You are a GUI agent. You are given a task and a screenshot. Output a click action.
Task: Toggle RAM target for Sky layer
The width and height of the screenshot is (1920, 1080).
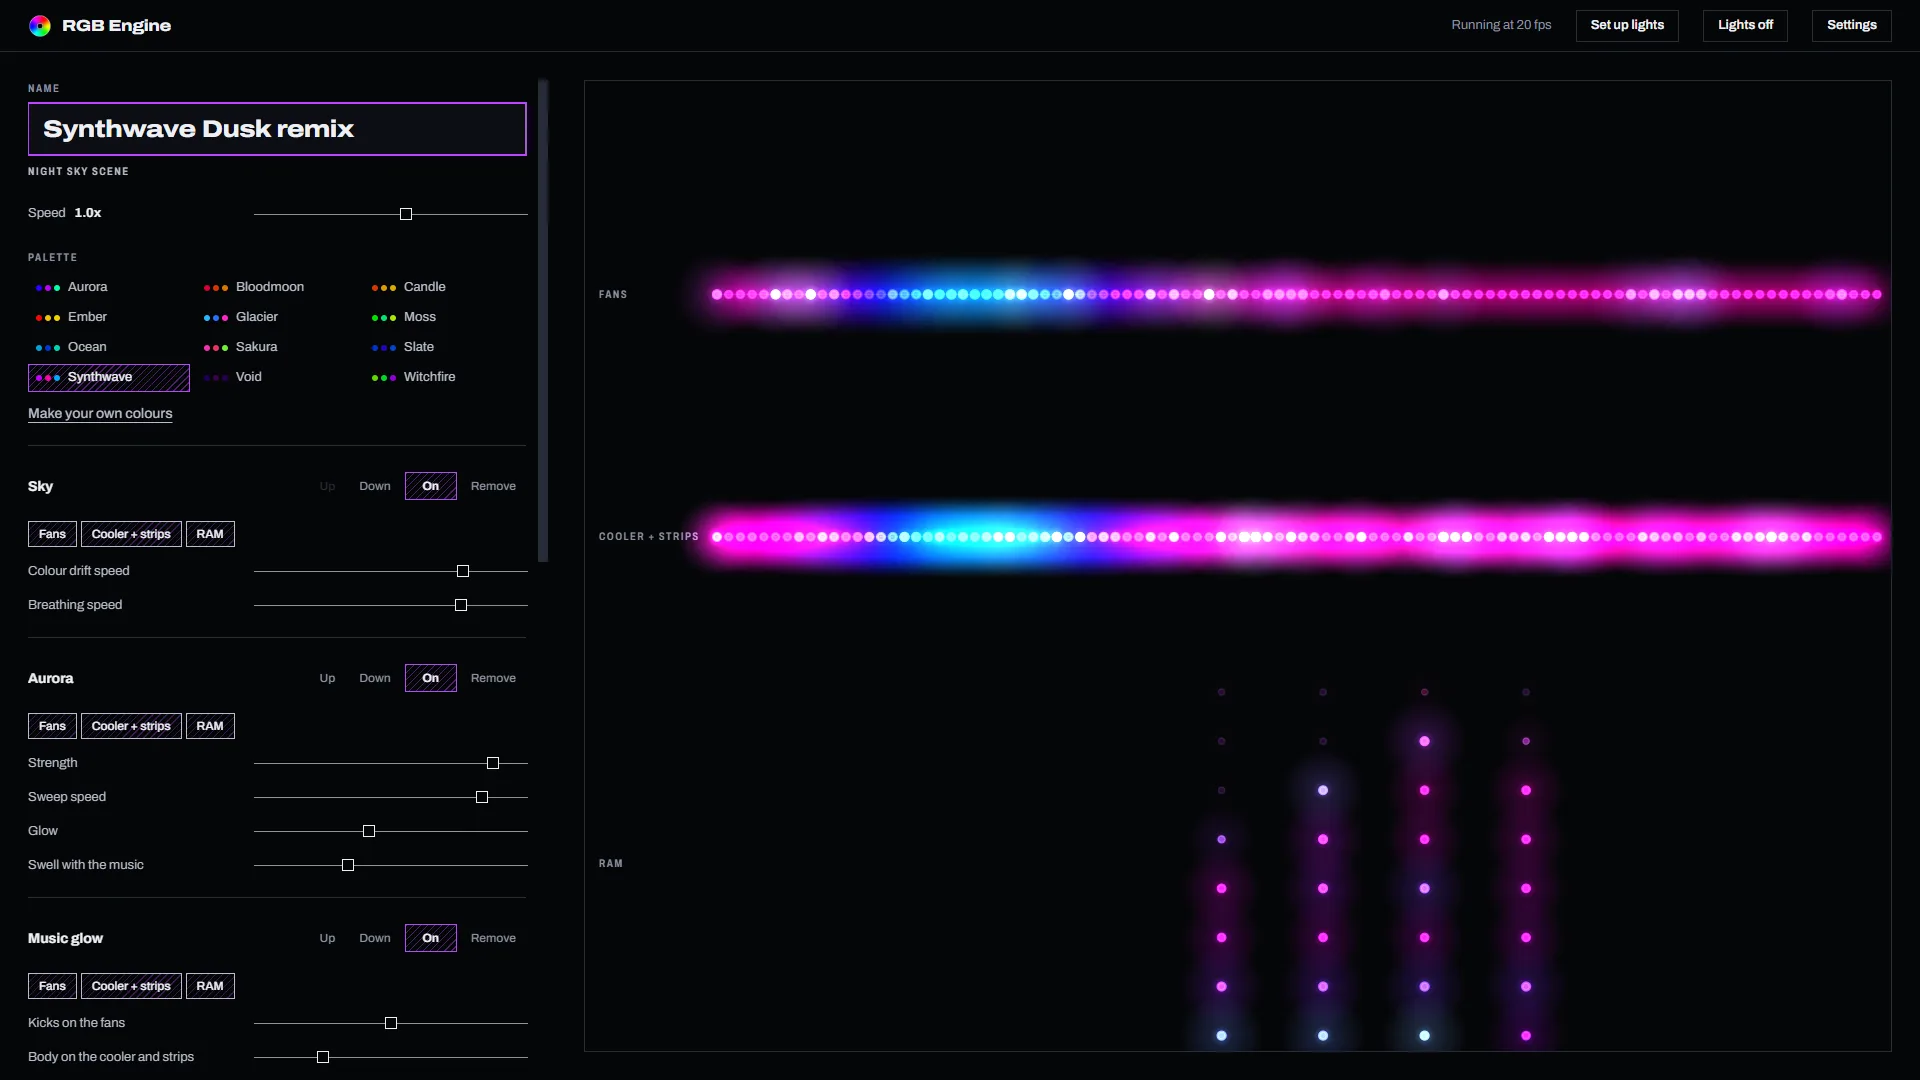(210, 534)
